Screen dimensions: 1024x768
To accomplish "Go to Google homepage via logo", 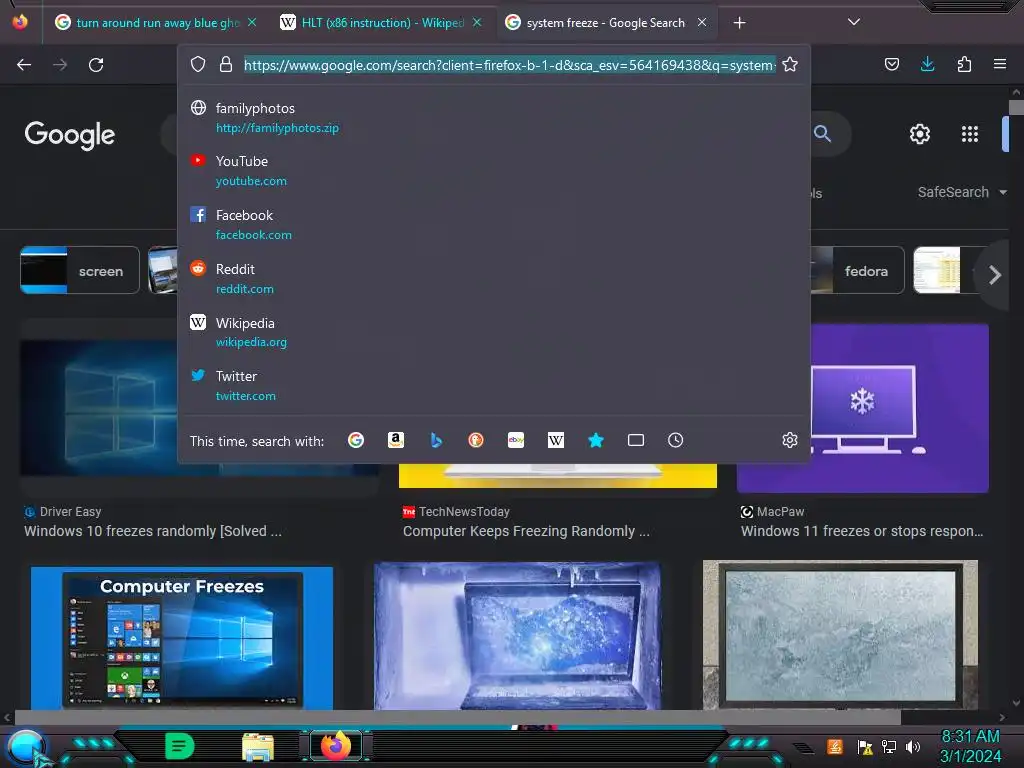I will 69,135.
